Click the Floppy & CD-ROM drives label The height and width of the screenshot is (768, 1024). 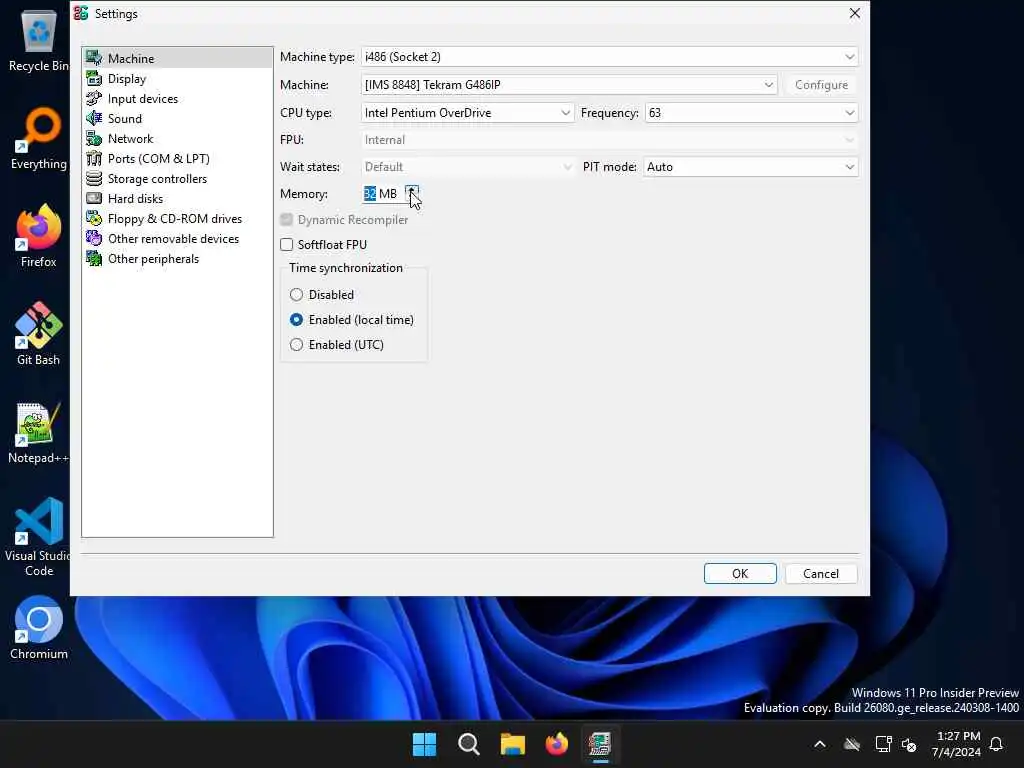tap(175, 219)
